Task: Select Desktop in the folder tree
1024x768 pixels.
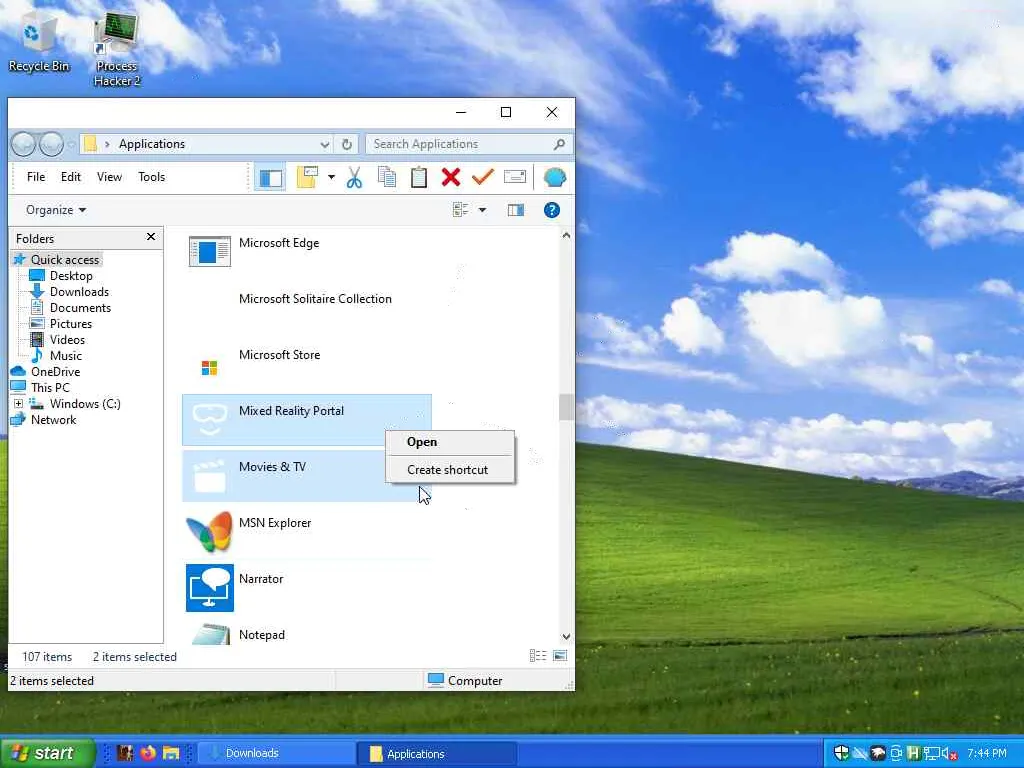Action: coord(71,276)
